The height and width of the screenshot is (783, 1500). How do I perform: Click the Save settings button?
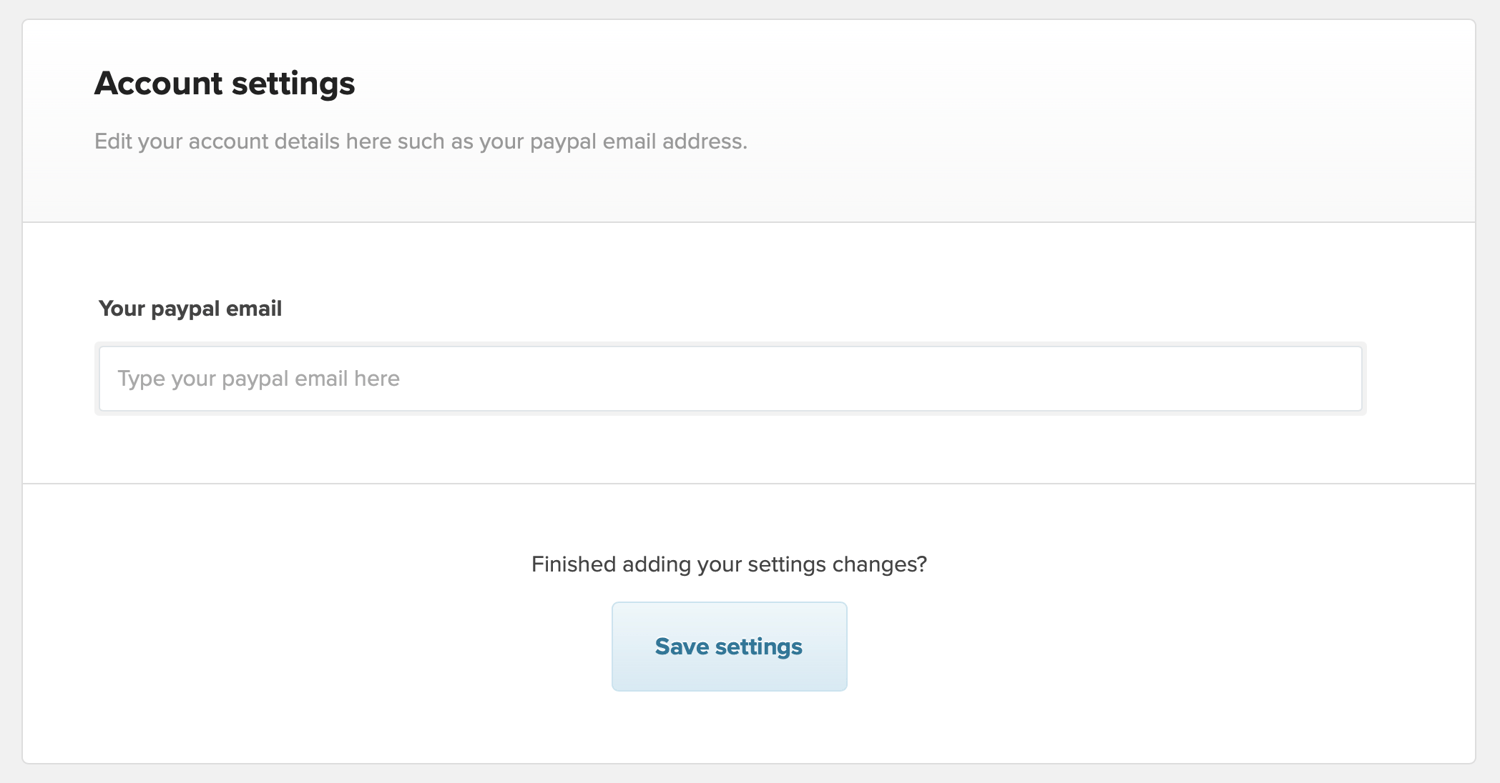(x=729, y=646)
